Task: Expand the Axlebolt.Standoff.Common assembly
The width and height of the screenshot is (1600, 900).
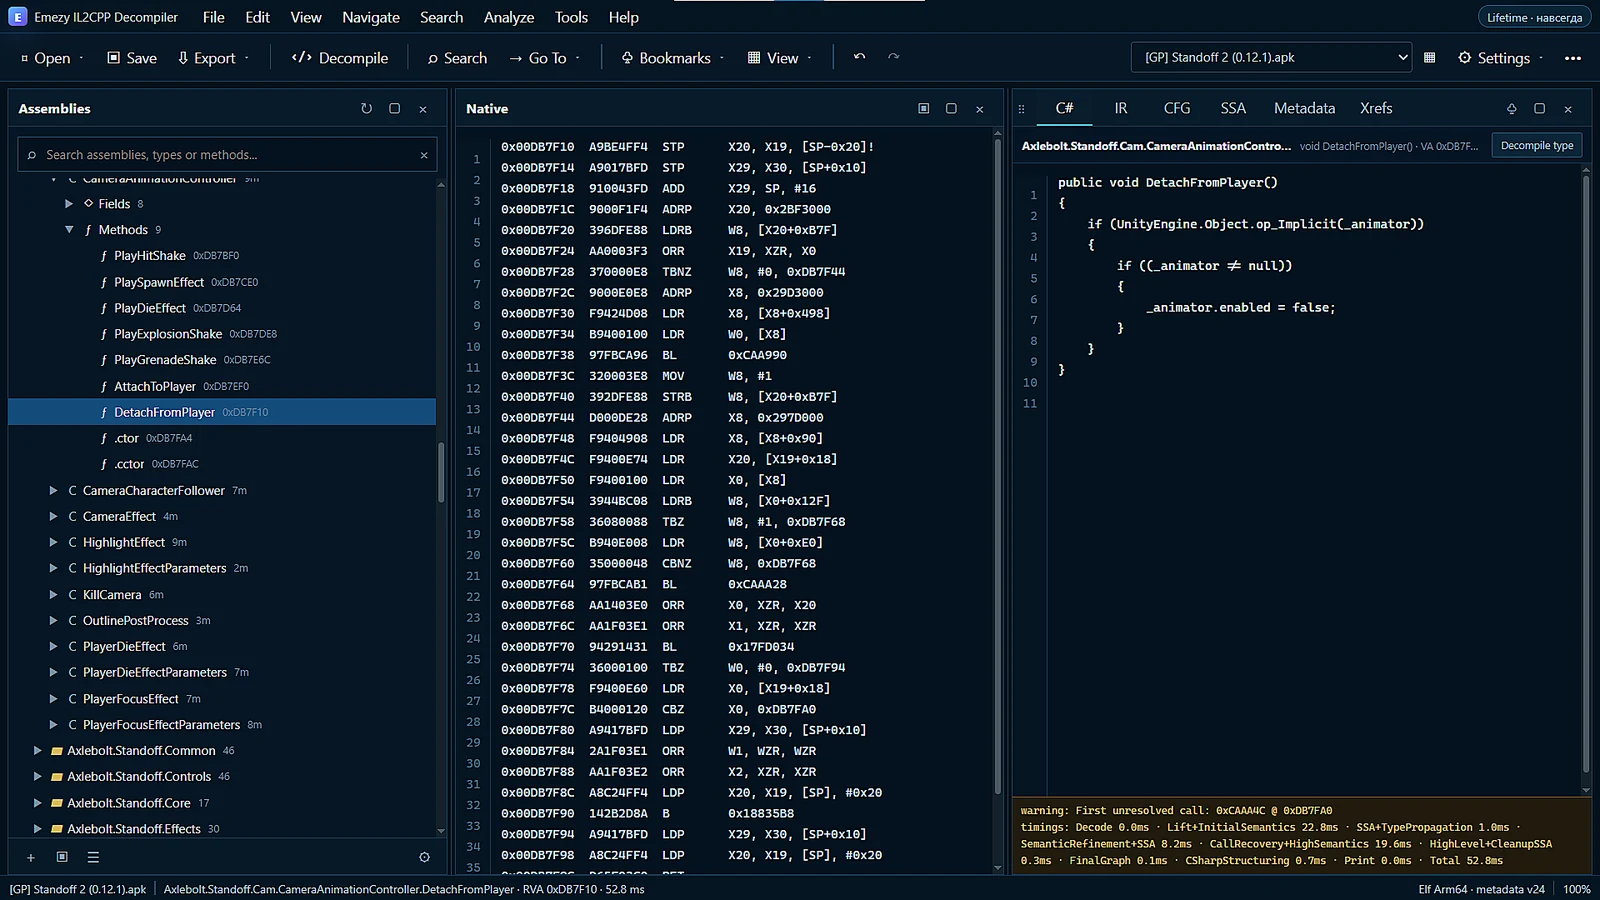Action: pos(37,751)
